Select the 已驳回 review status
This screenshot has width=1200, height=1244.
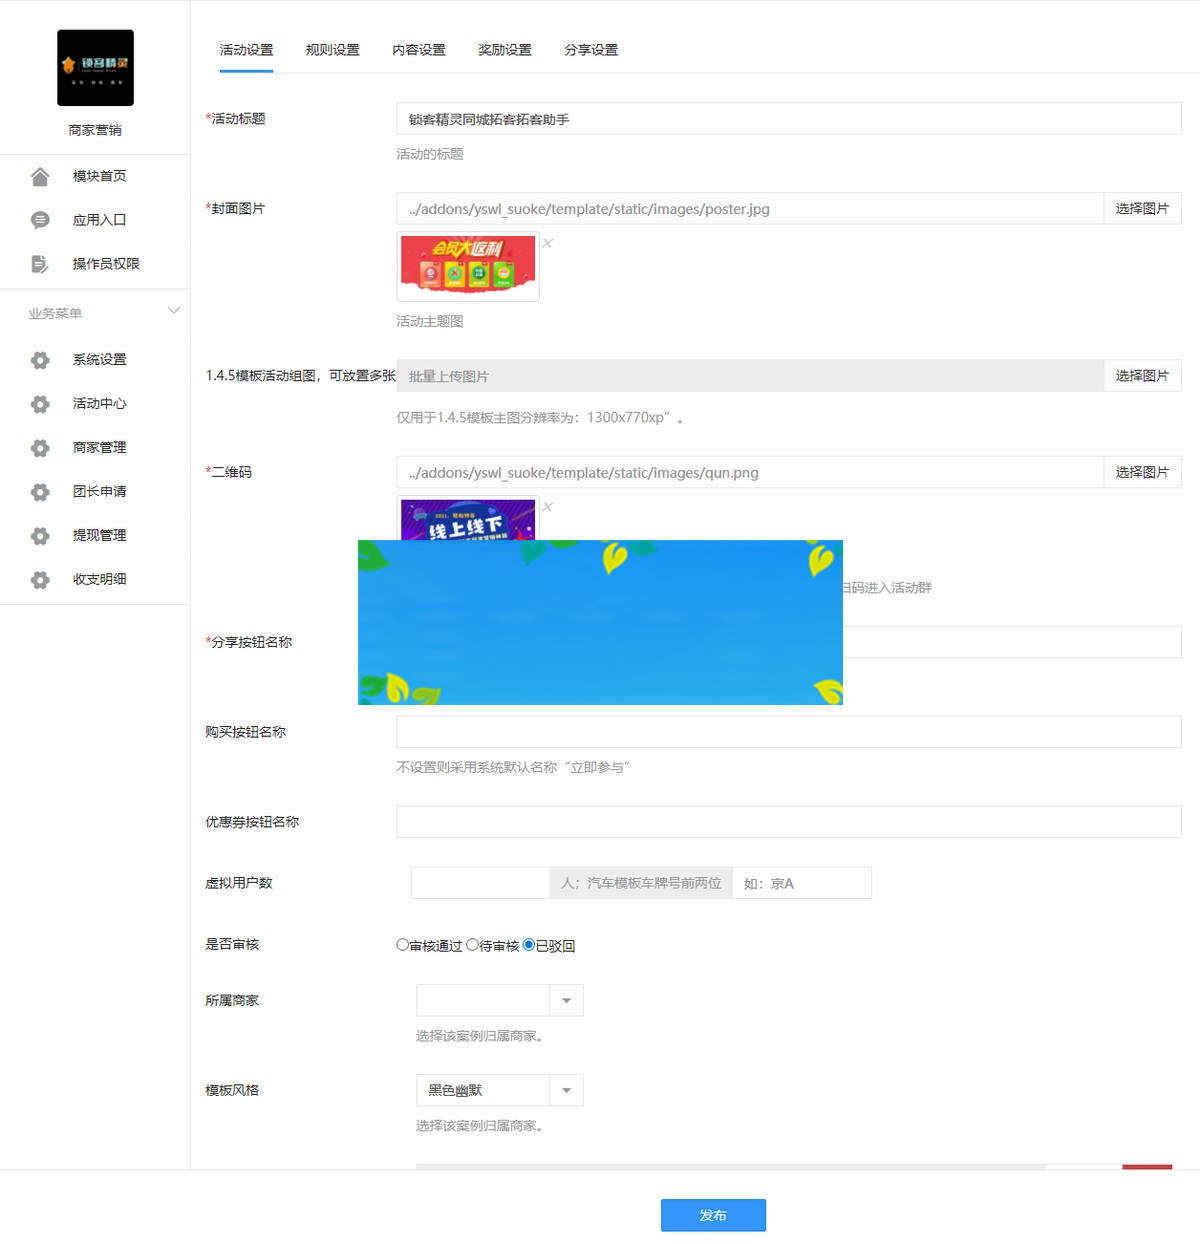(x=530, y=943)
